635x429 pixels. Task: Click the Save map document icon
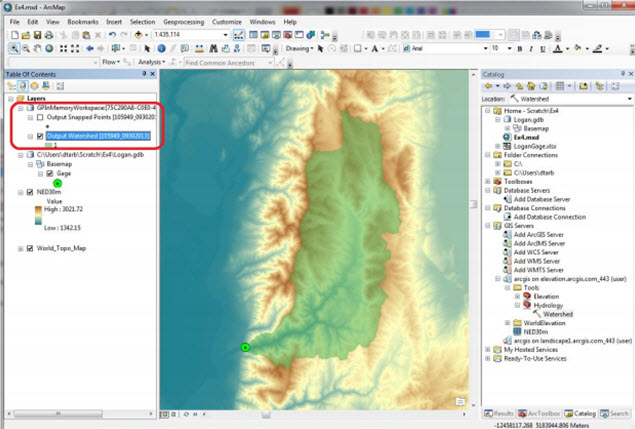37,35
